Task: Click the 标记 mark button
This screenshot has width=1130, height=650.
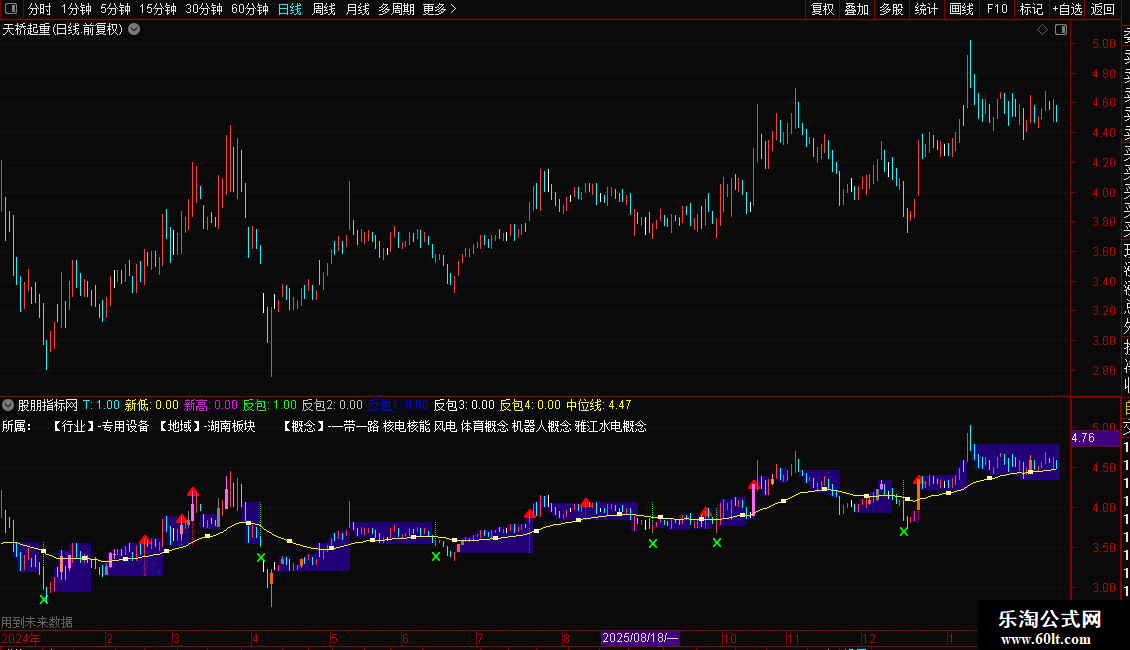Action: tap(1031, 9)
